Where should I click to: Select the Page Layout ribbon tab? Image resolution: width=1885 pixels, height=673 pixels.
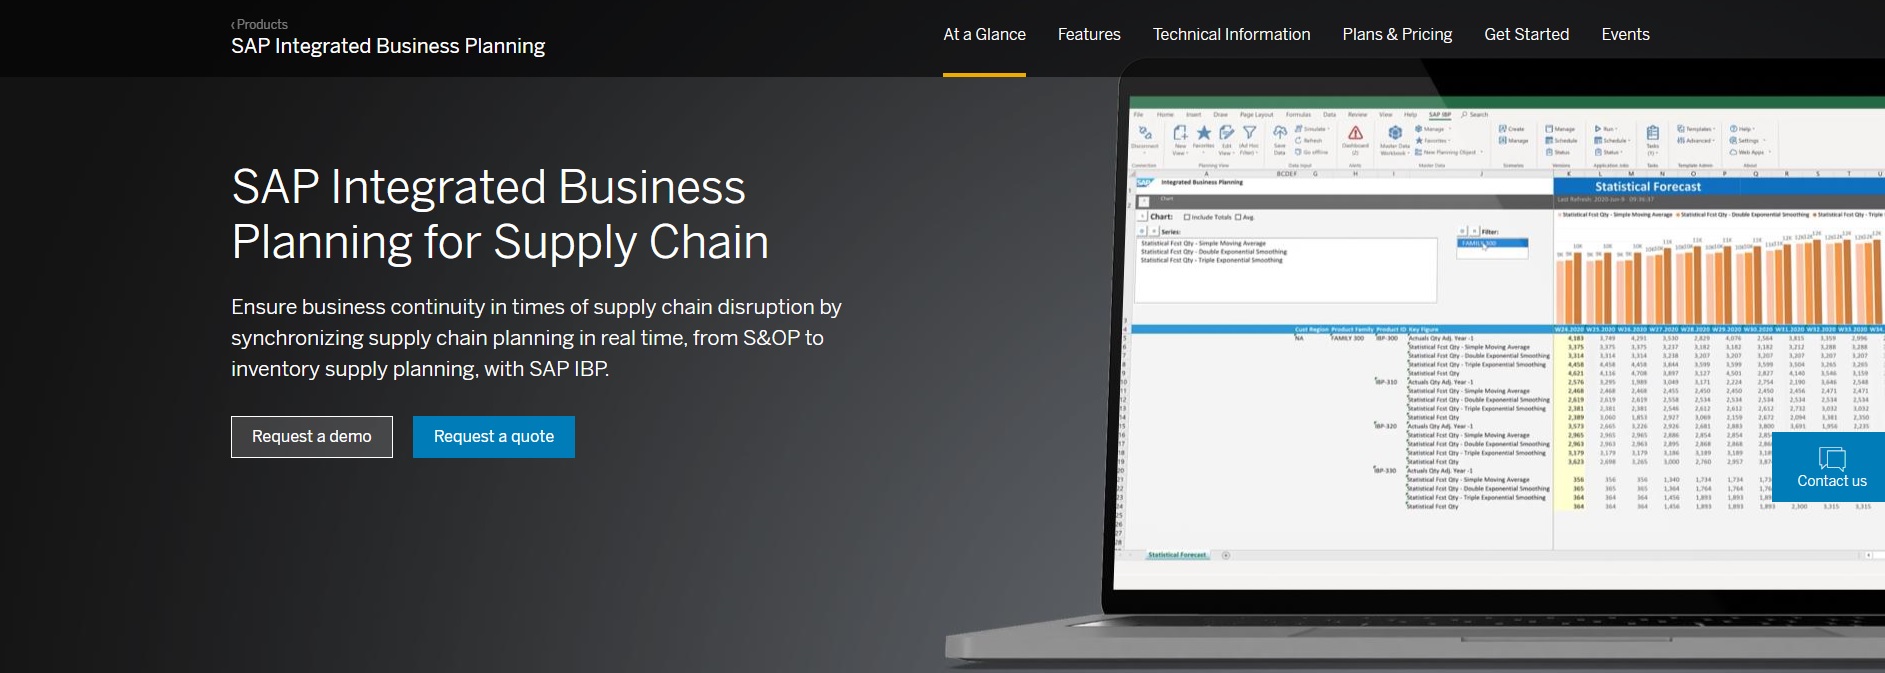click(1257, 115)
